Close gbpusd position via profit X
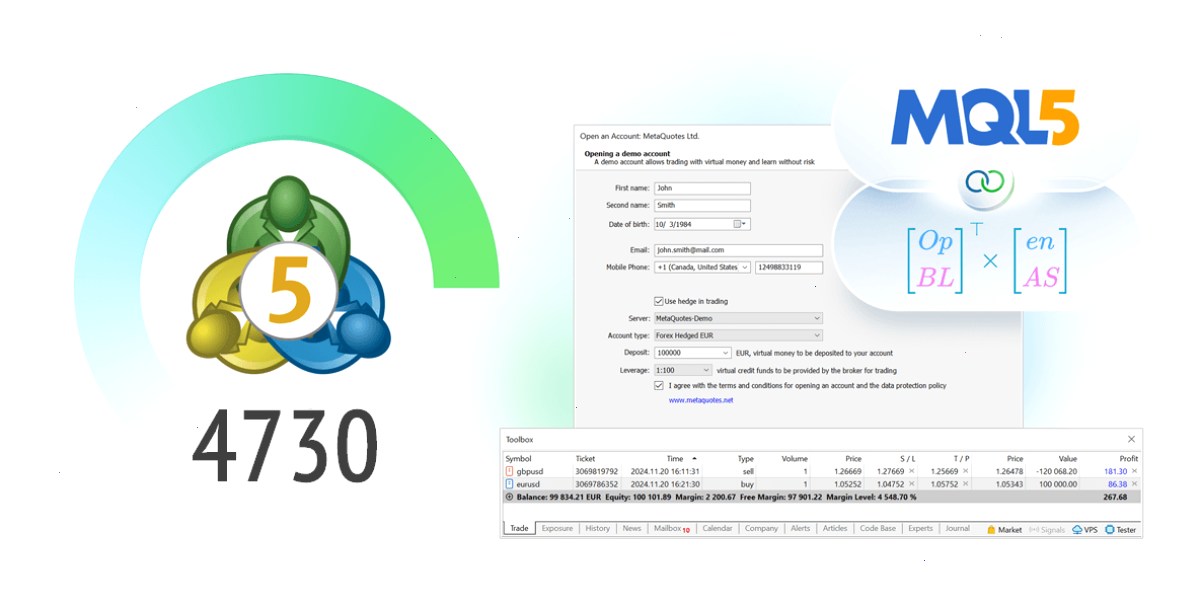This screenshot has height=607, width=1200. pos(1134,471)
